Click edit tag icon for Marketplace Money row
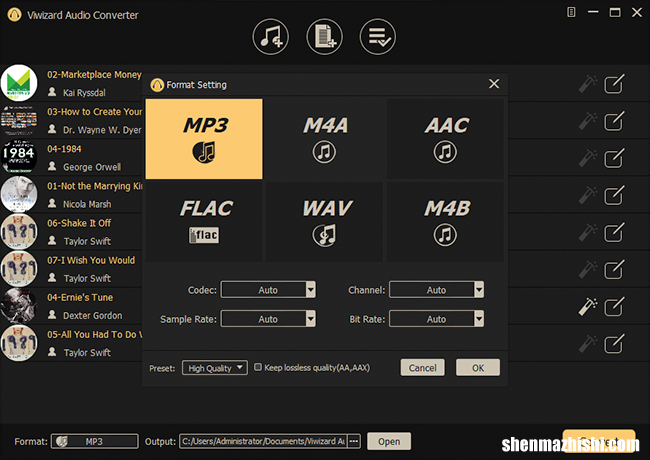650x460 pixels. (614, 84)
